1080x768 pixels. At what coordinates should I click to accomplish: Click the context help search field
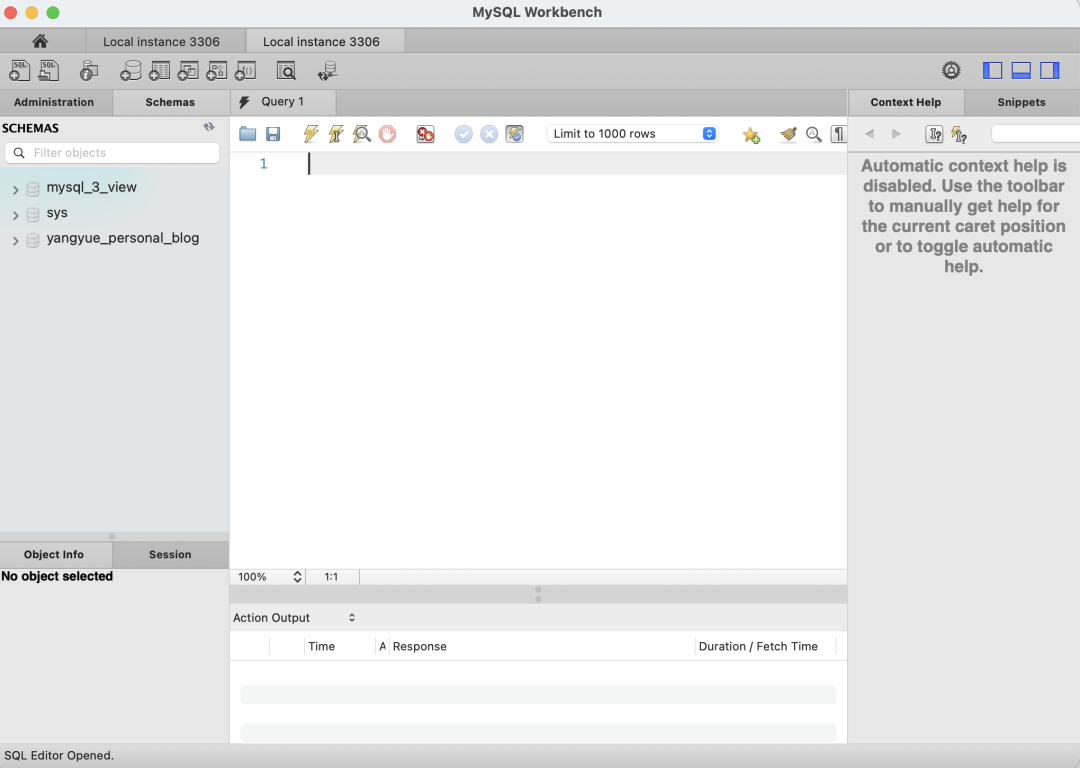[x=1035, y=134]
